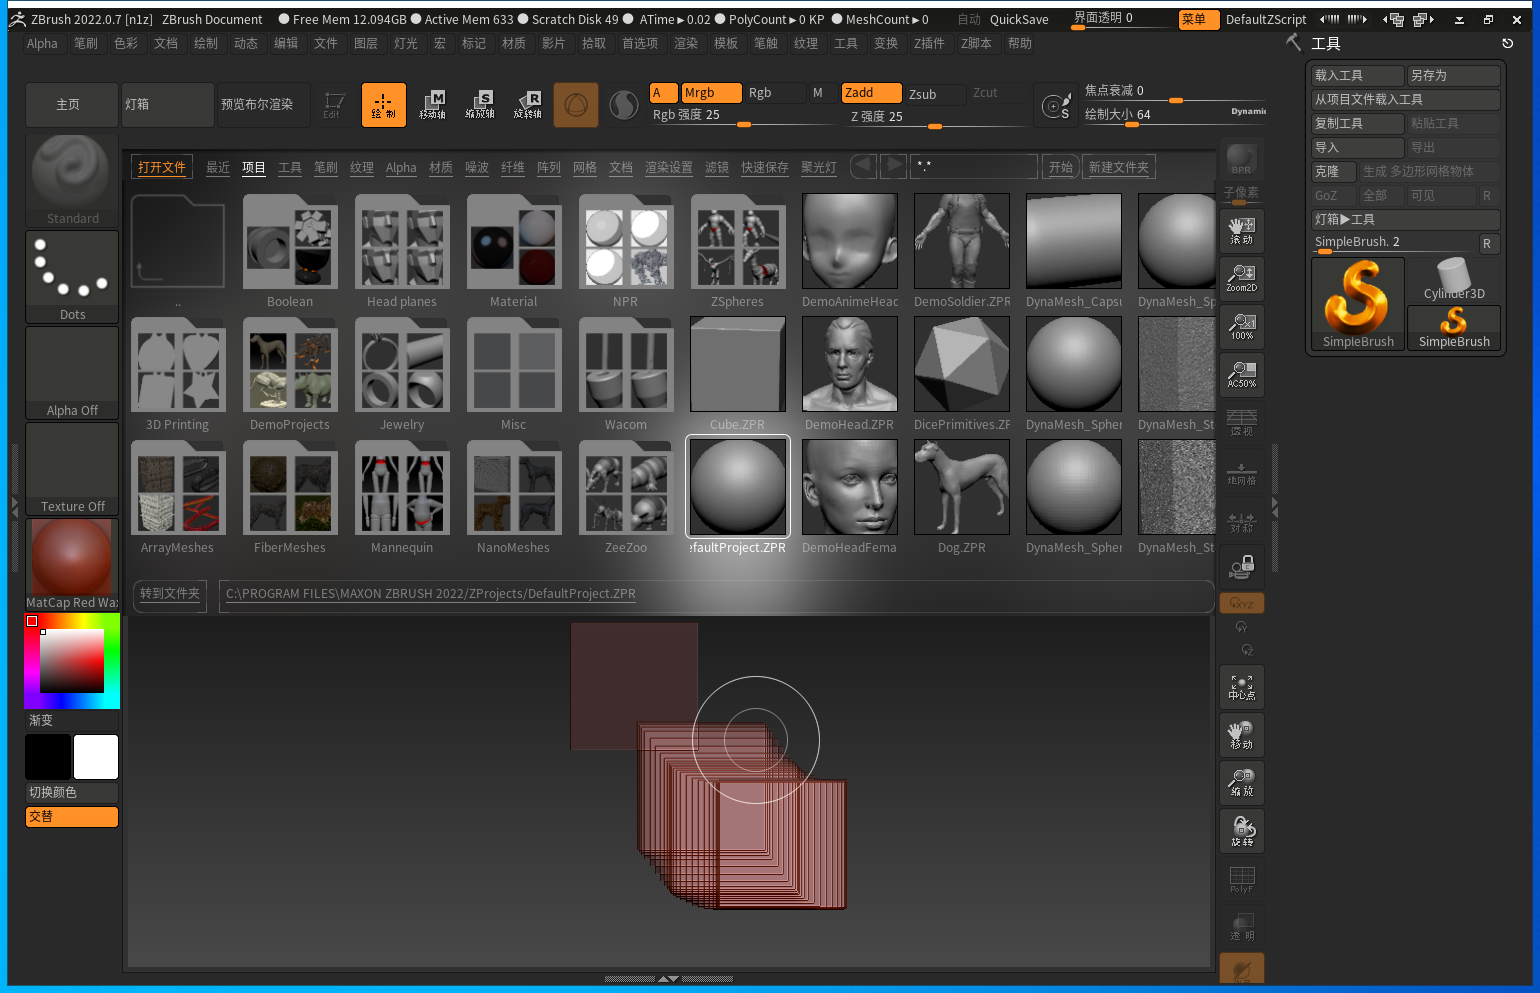1540x993 pixels.
Task: Switch to the 最近 LightBox tab
Action: tap(218, 167)
